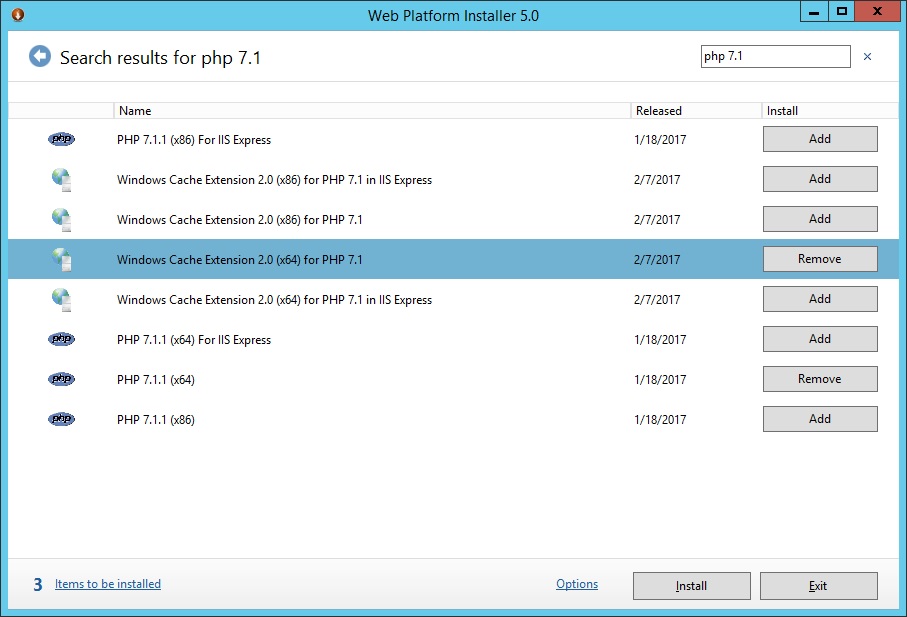Click the Search results for php 7.1 heading

coord(160,58)
